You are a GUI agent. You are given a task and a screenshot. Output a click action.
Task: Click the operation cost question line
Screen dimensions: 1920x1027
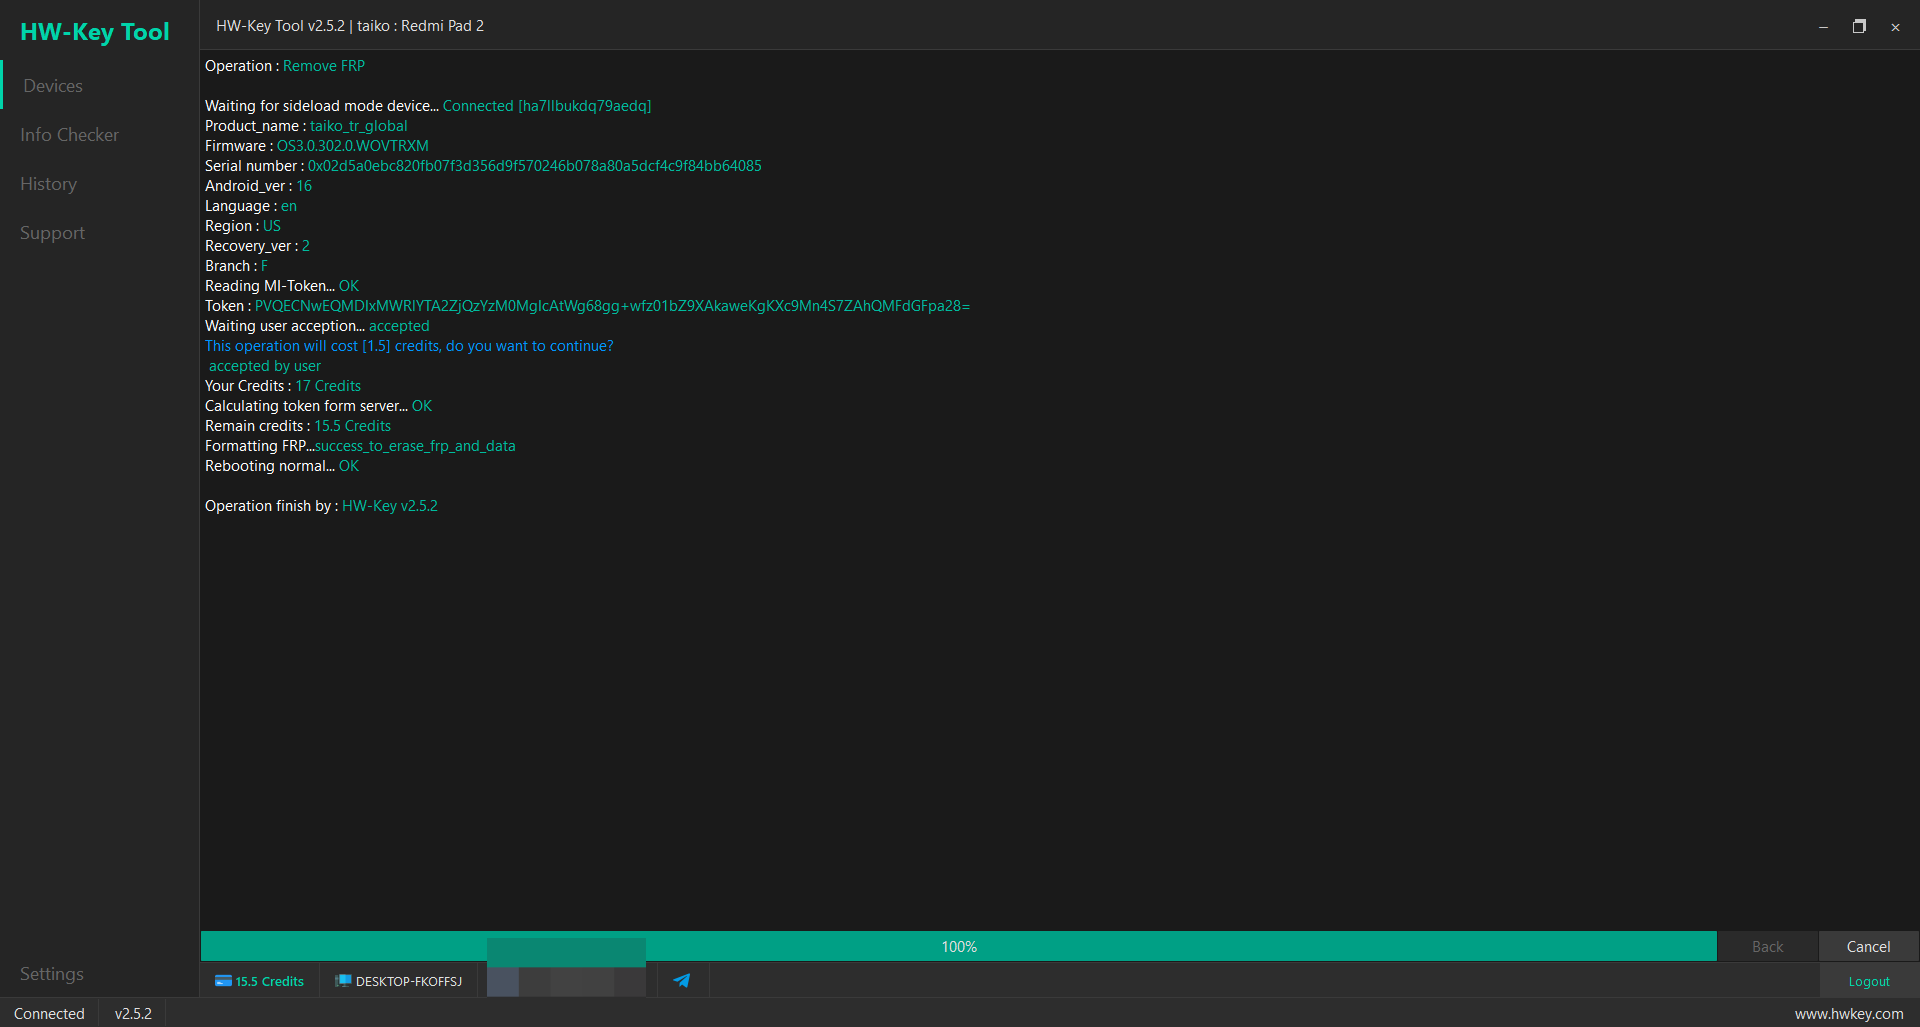coord(409,346)
